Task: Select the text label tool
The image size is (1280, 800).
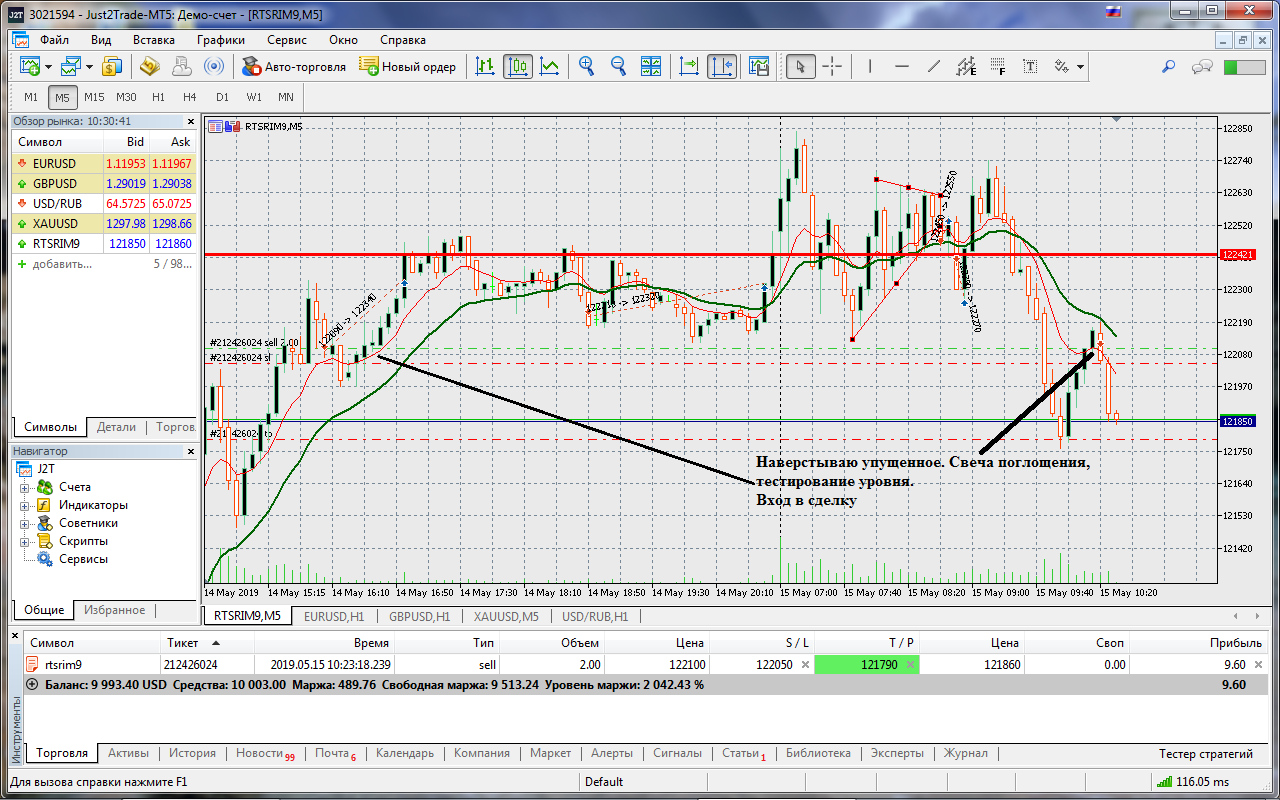Action: point(1030,67)
